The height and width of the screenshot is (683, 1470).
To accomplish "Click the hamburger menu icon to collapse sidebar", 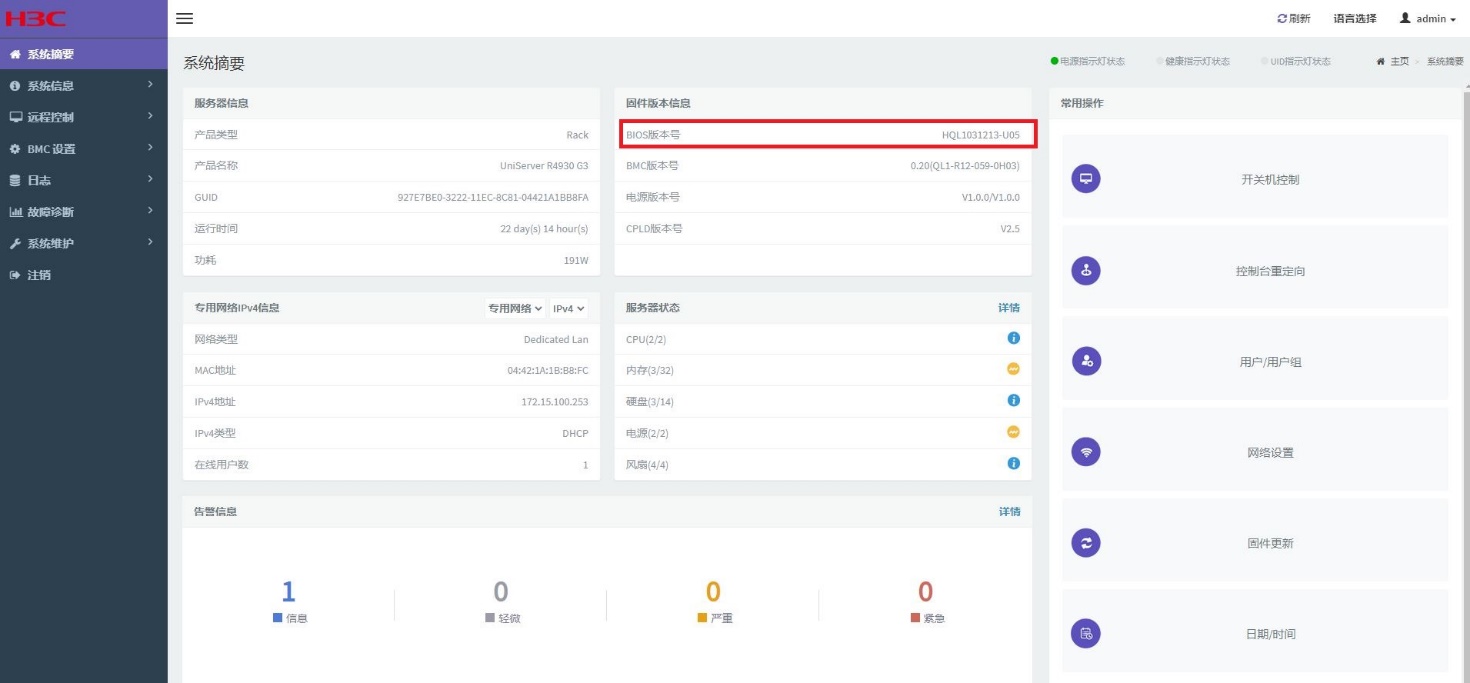I will click(x=184, y=19).
